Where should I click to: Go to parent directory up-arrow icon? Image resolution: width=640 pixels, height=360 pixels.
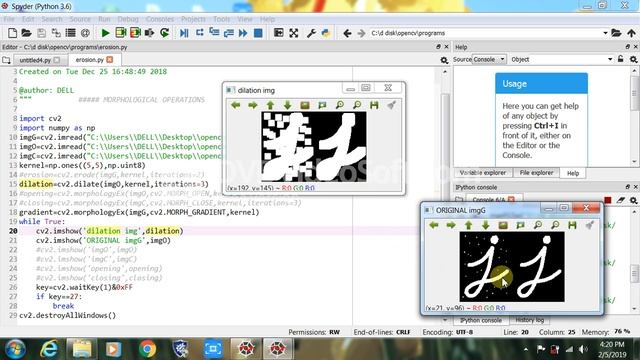point(631,33)
